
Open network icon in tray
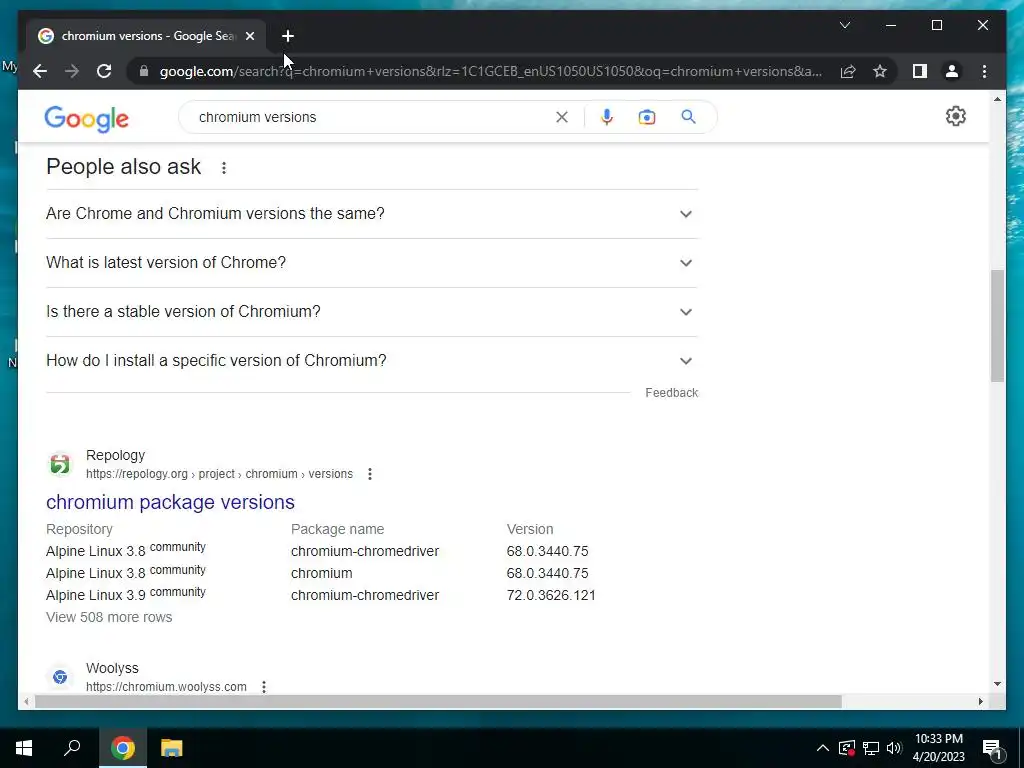(x=871, y=748)
